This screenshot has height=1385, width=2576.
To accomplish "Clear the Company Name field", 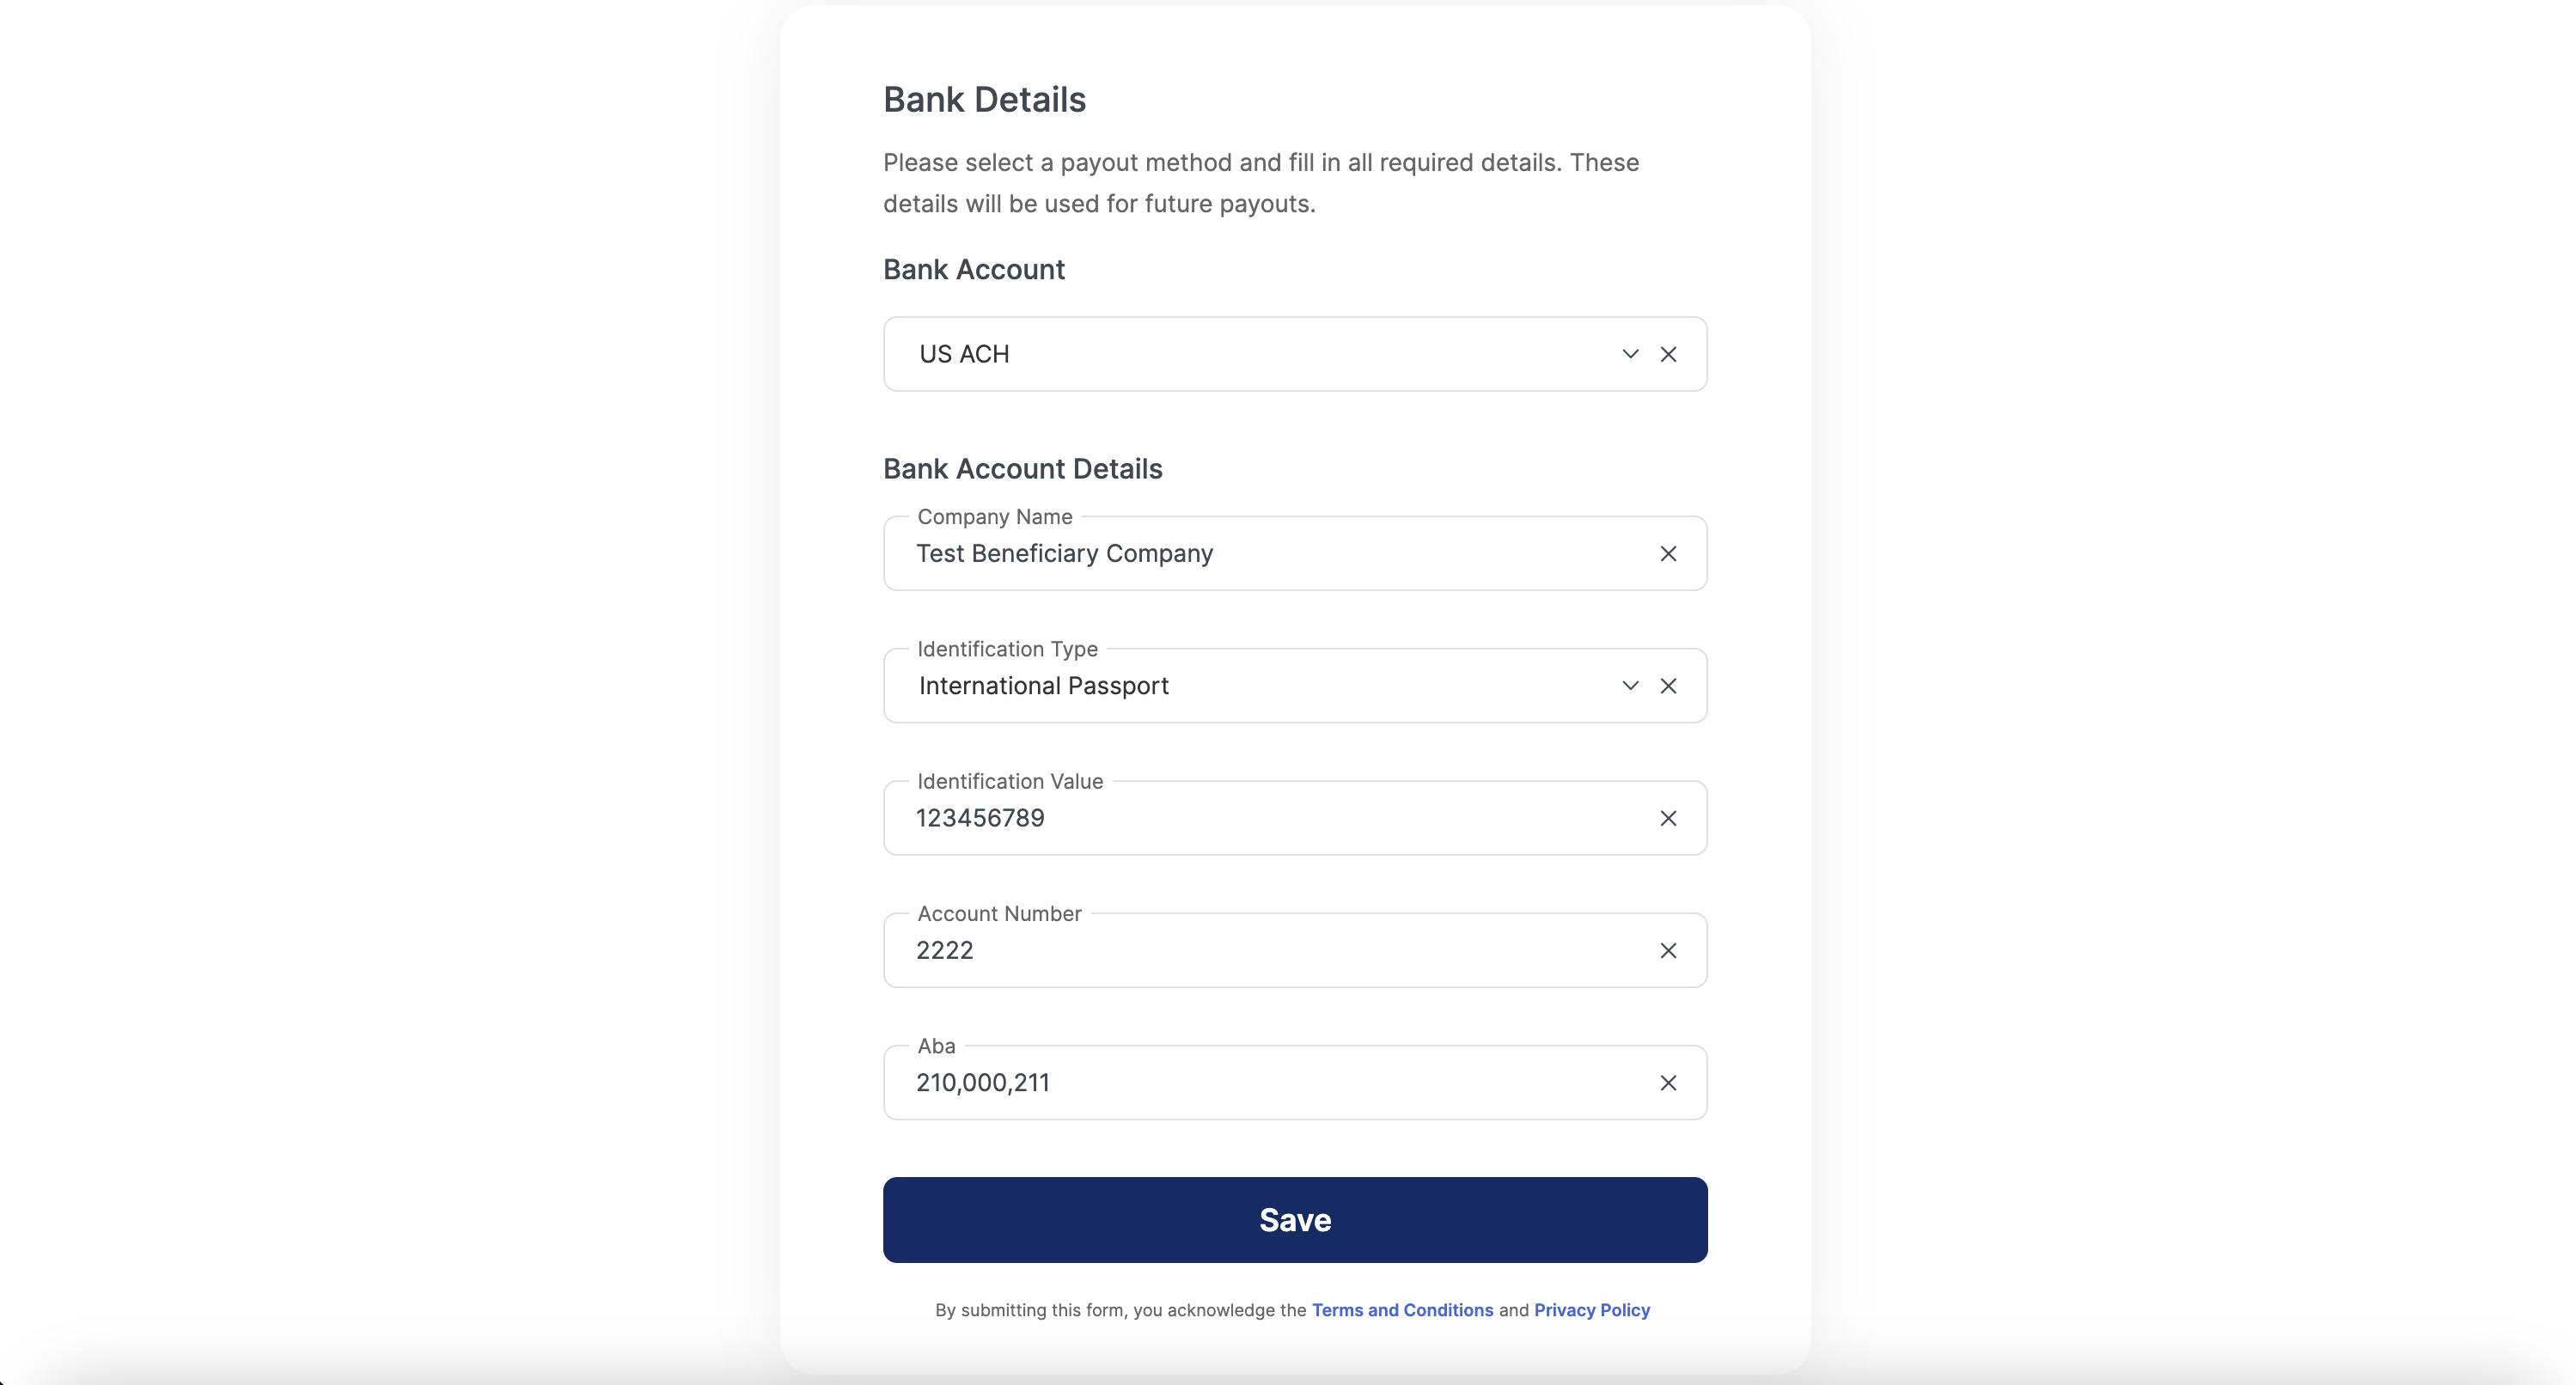I will [x=1668, y=554].
